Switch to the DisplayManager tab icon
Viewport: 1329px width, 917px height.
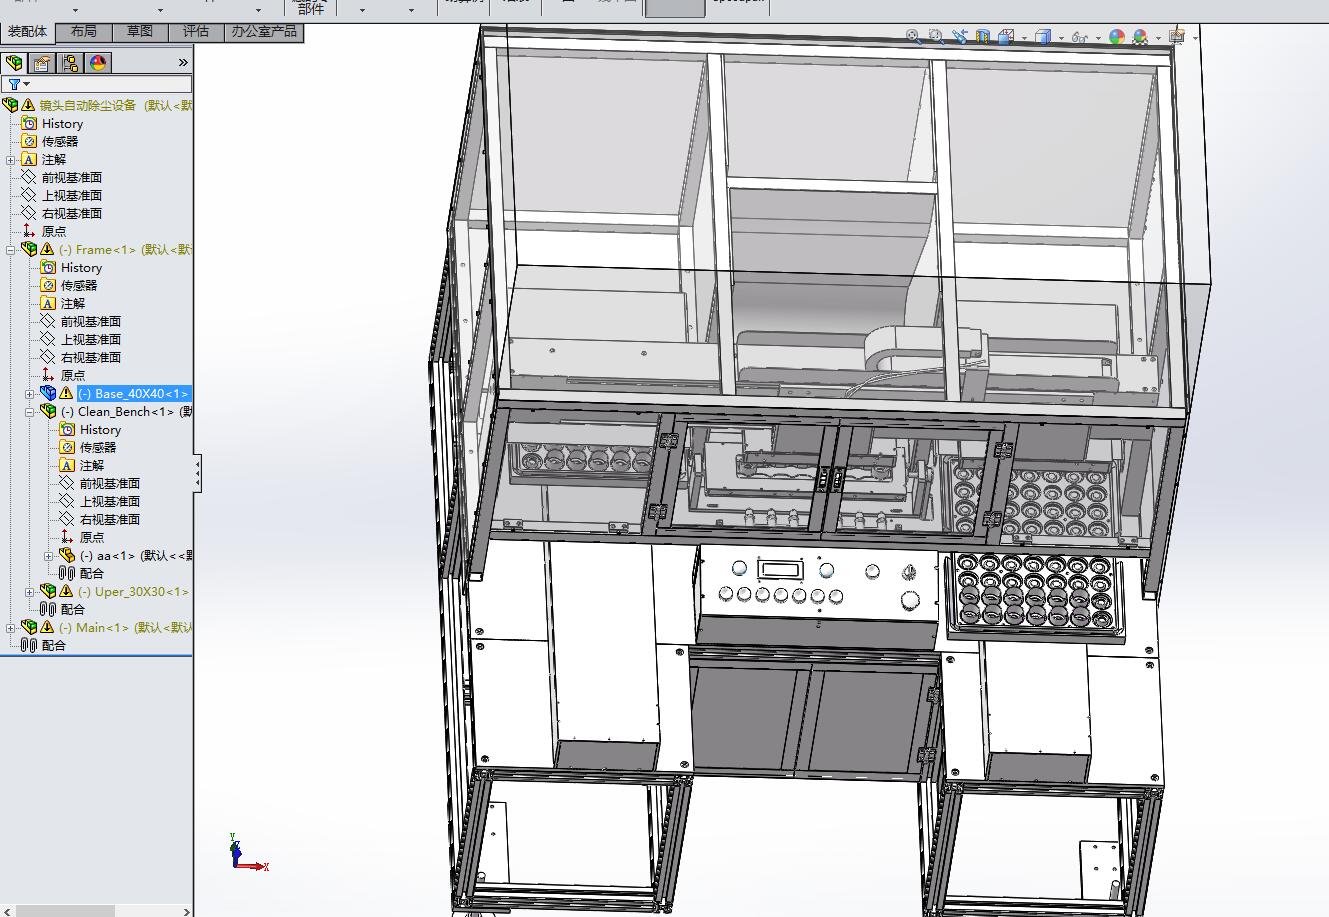pyautogui.click(x=98, y=63)
